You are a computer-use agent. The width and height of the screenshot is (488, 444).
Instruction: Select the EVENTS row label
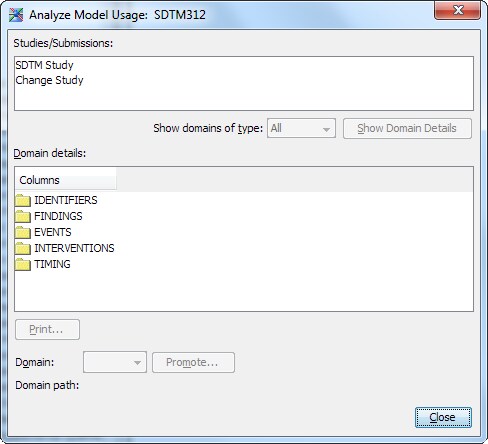pyautogui.click(x=53, y=232)
